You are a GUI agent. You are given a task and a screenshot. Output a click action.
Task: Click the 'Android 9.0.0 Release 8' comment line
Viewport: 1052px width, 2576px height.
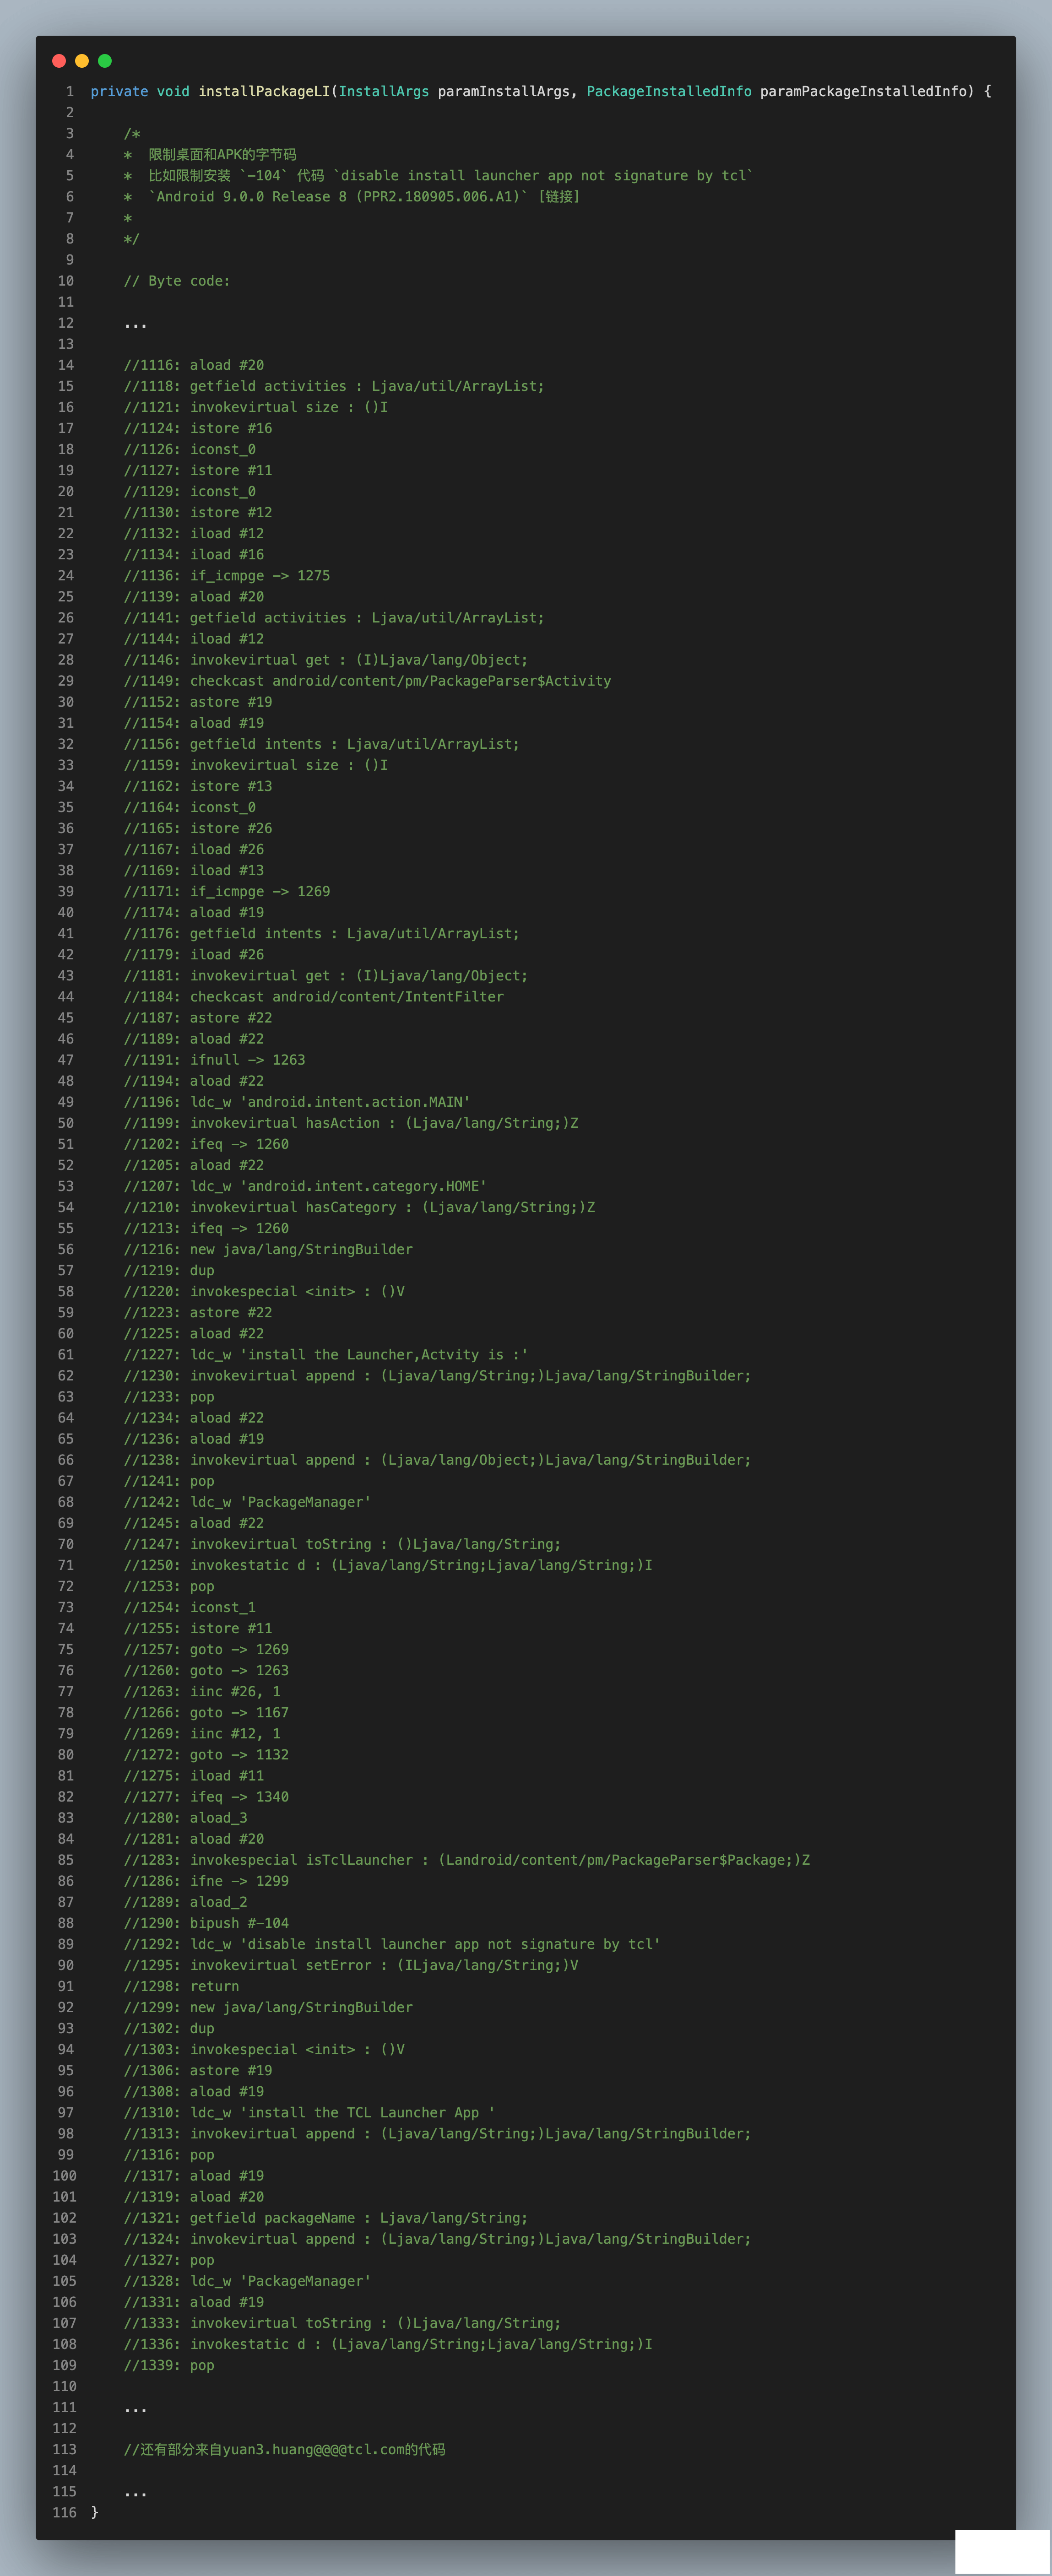[351, 196]
